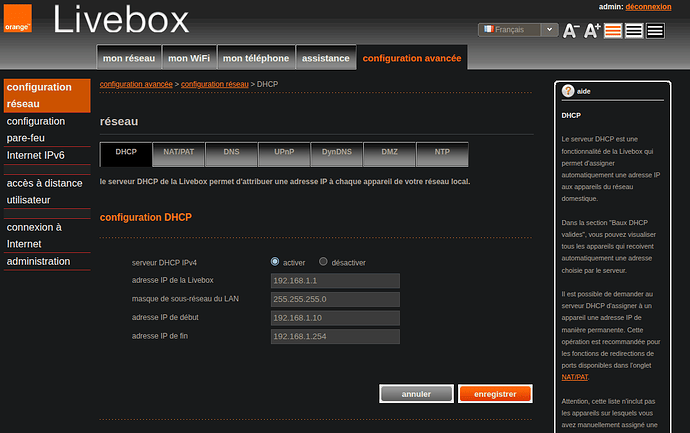Open the assistance tab
The width and height of the screenshot is (690, 433).
(326, 58)
